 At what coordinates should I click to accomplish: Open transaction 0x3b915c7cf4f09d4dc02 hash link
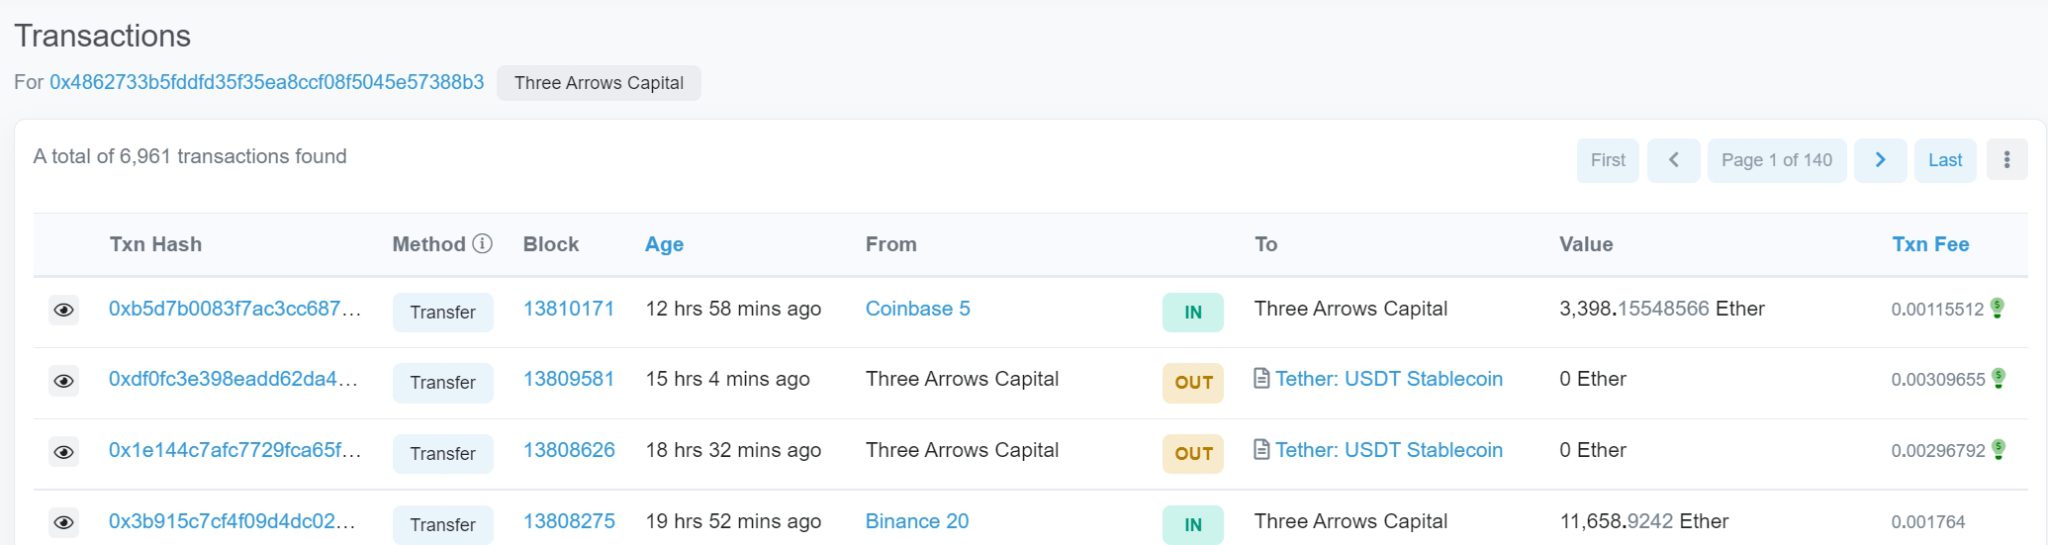click(x=232, y=521)
